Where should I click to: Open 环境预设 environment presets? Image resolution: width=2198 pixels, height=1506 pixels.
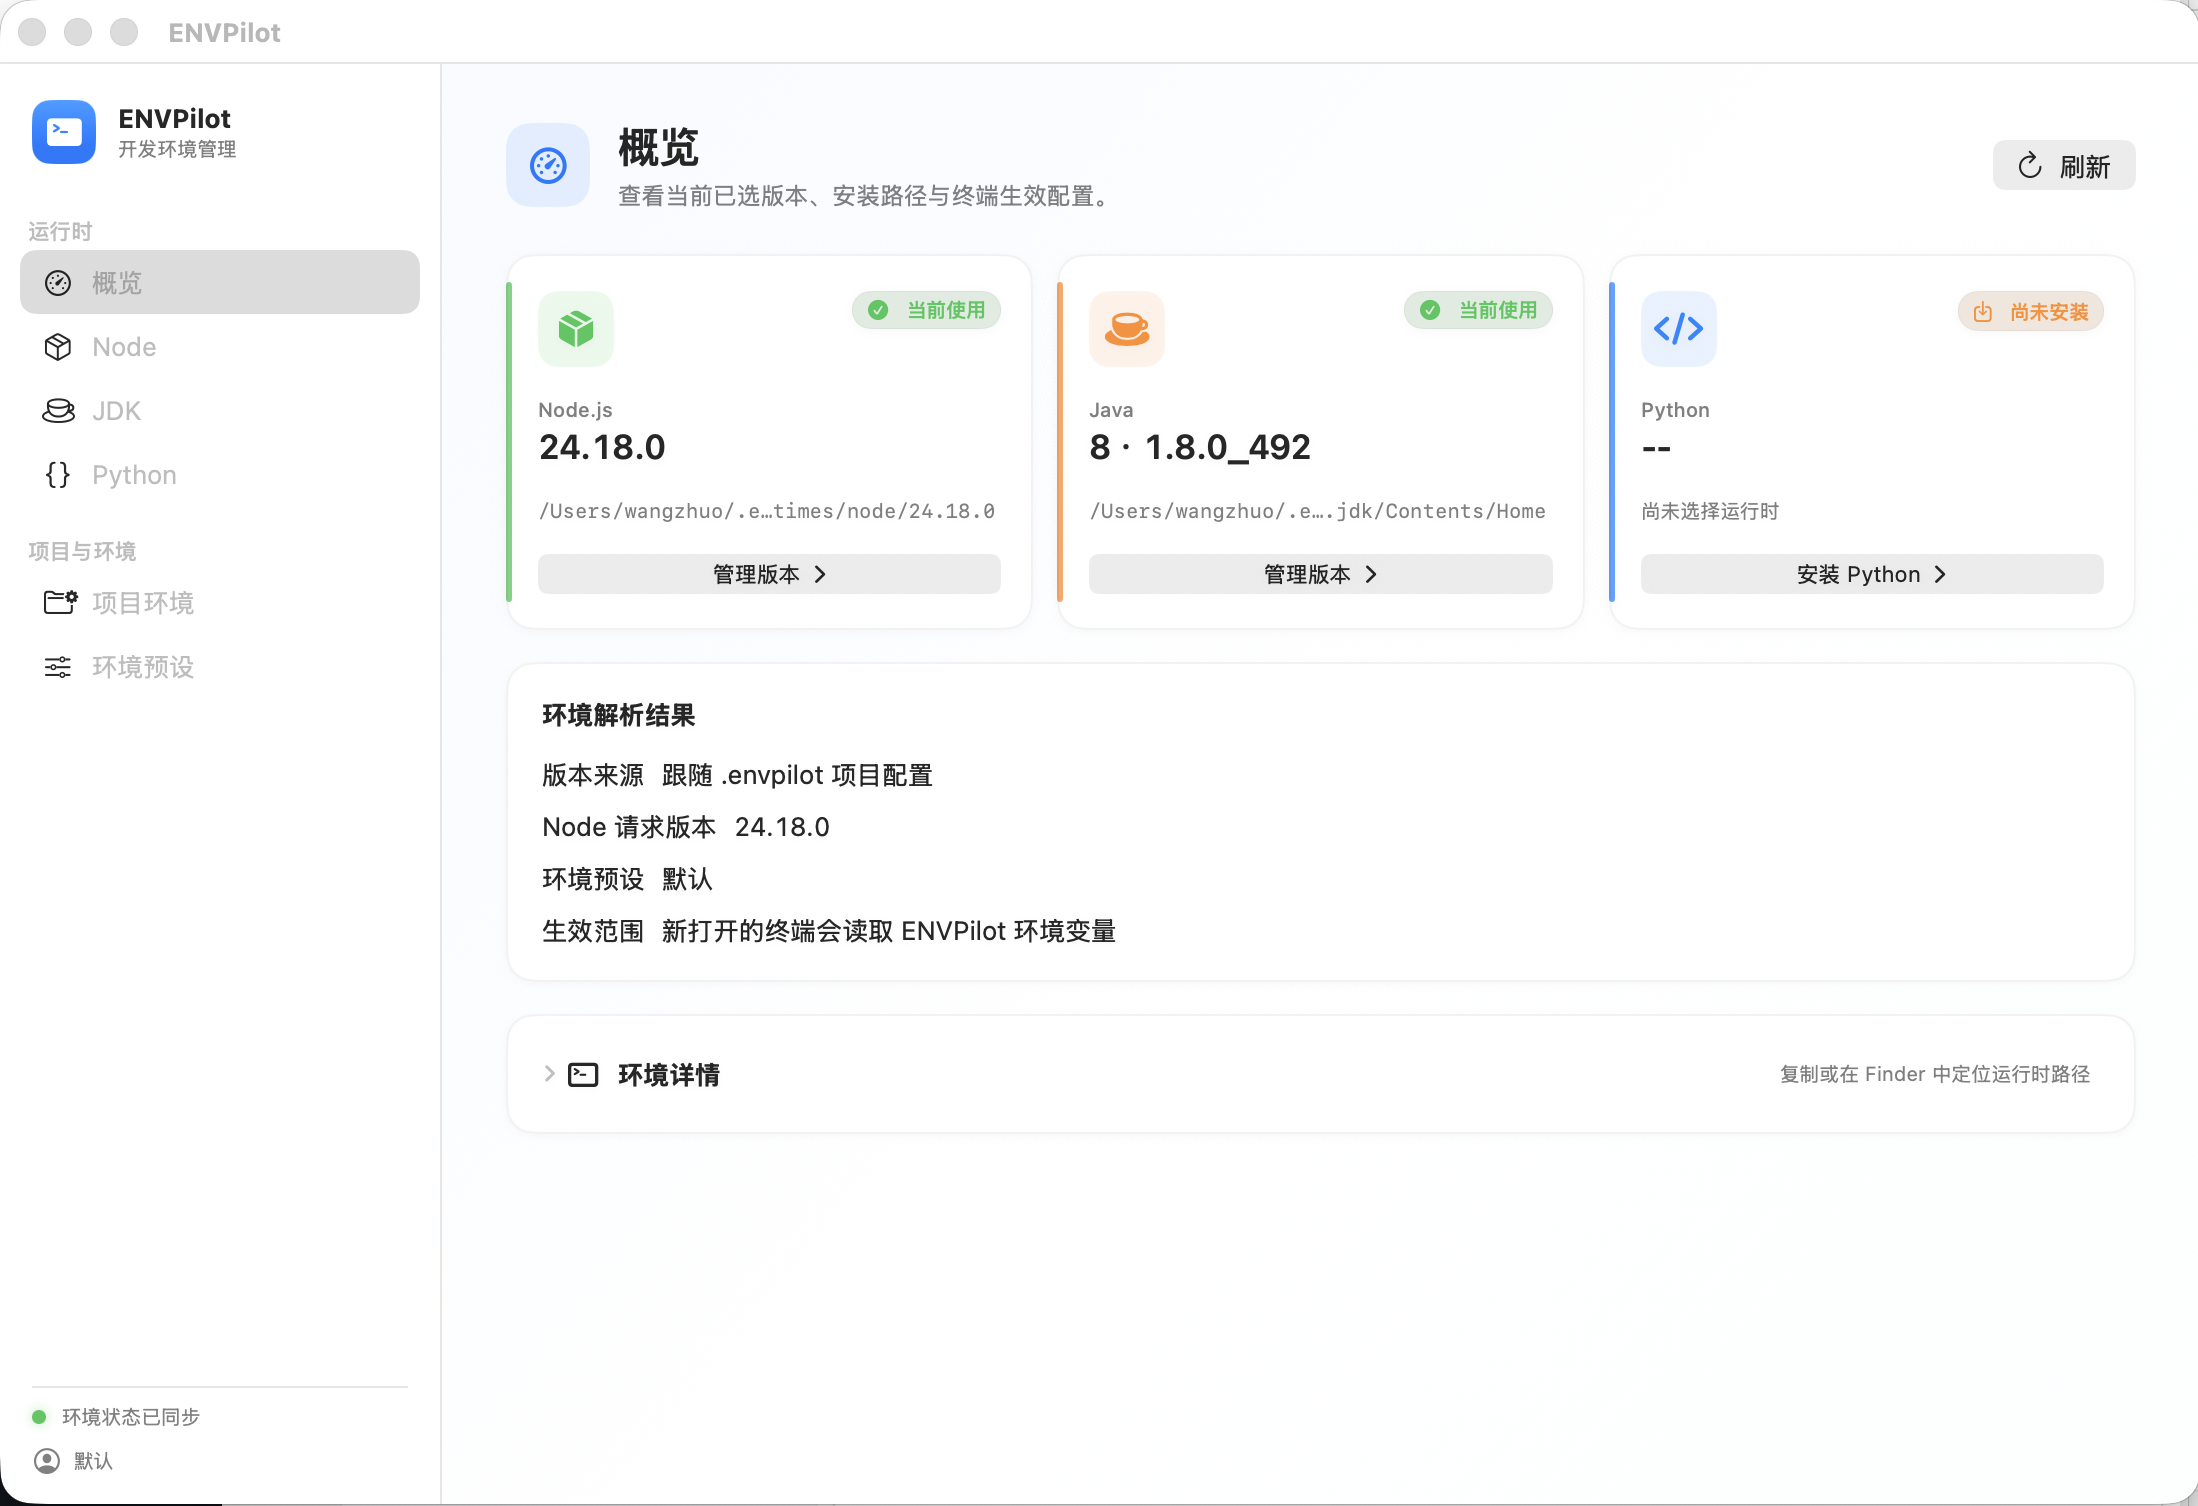coord(220,667)
